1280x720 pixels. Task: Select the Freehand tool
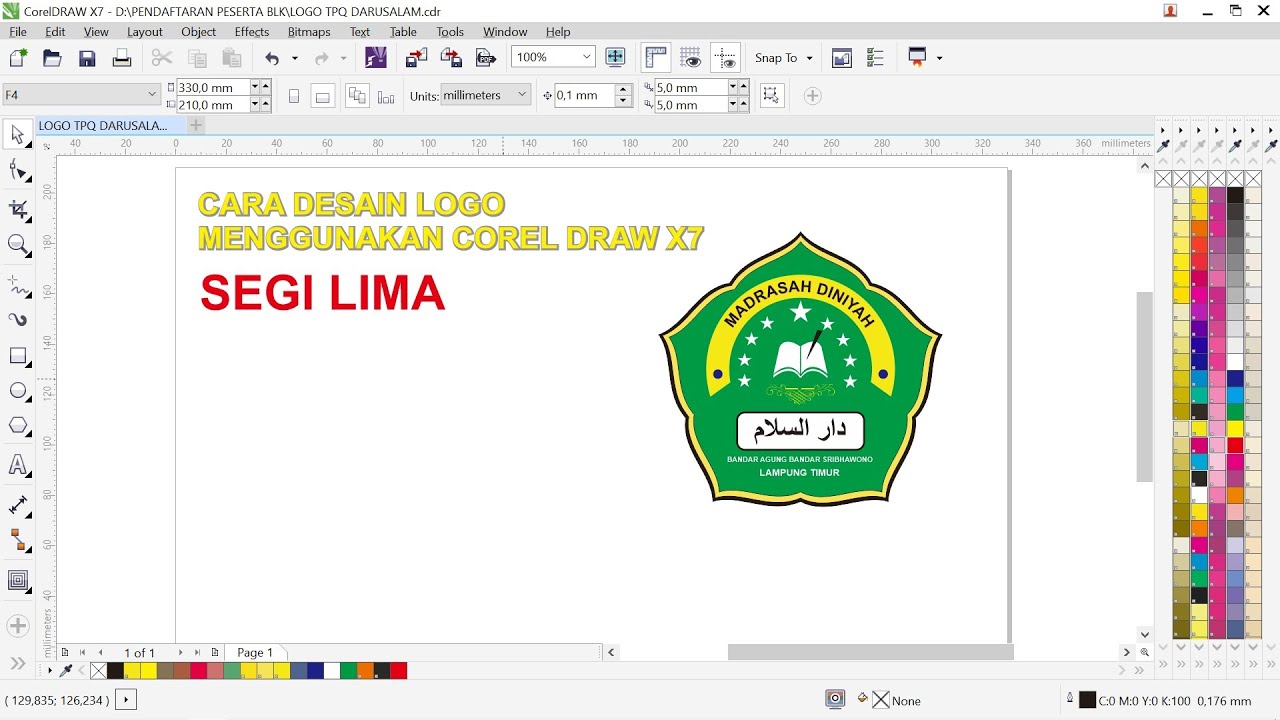[18, 285]
